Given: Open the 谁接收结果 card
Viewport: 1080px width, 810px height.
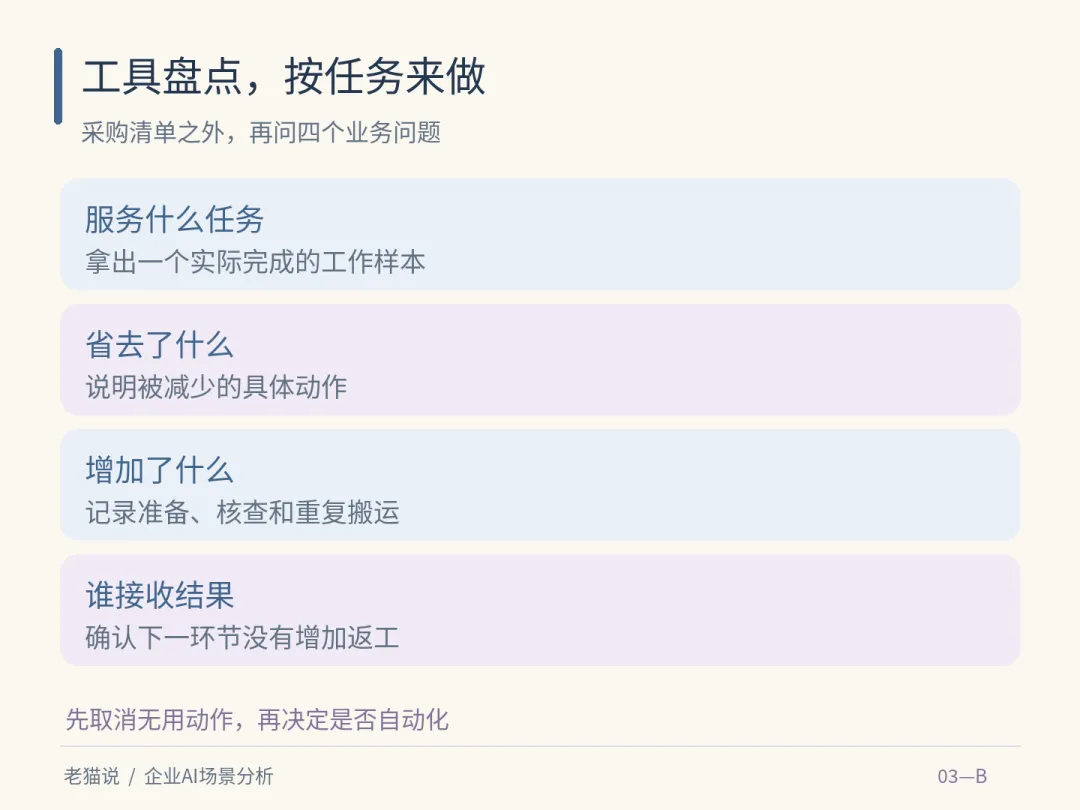Looking at the screenshot, I should pyautogui.click(x=540, y=610).
